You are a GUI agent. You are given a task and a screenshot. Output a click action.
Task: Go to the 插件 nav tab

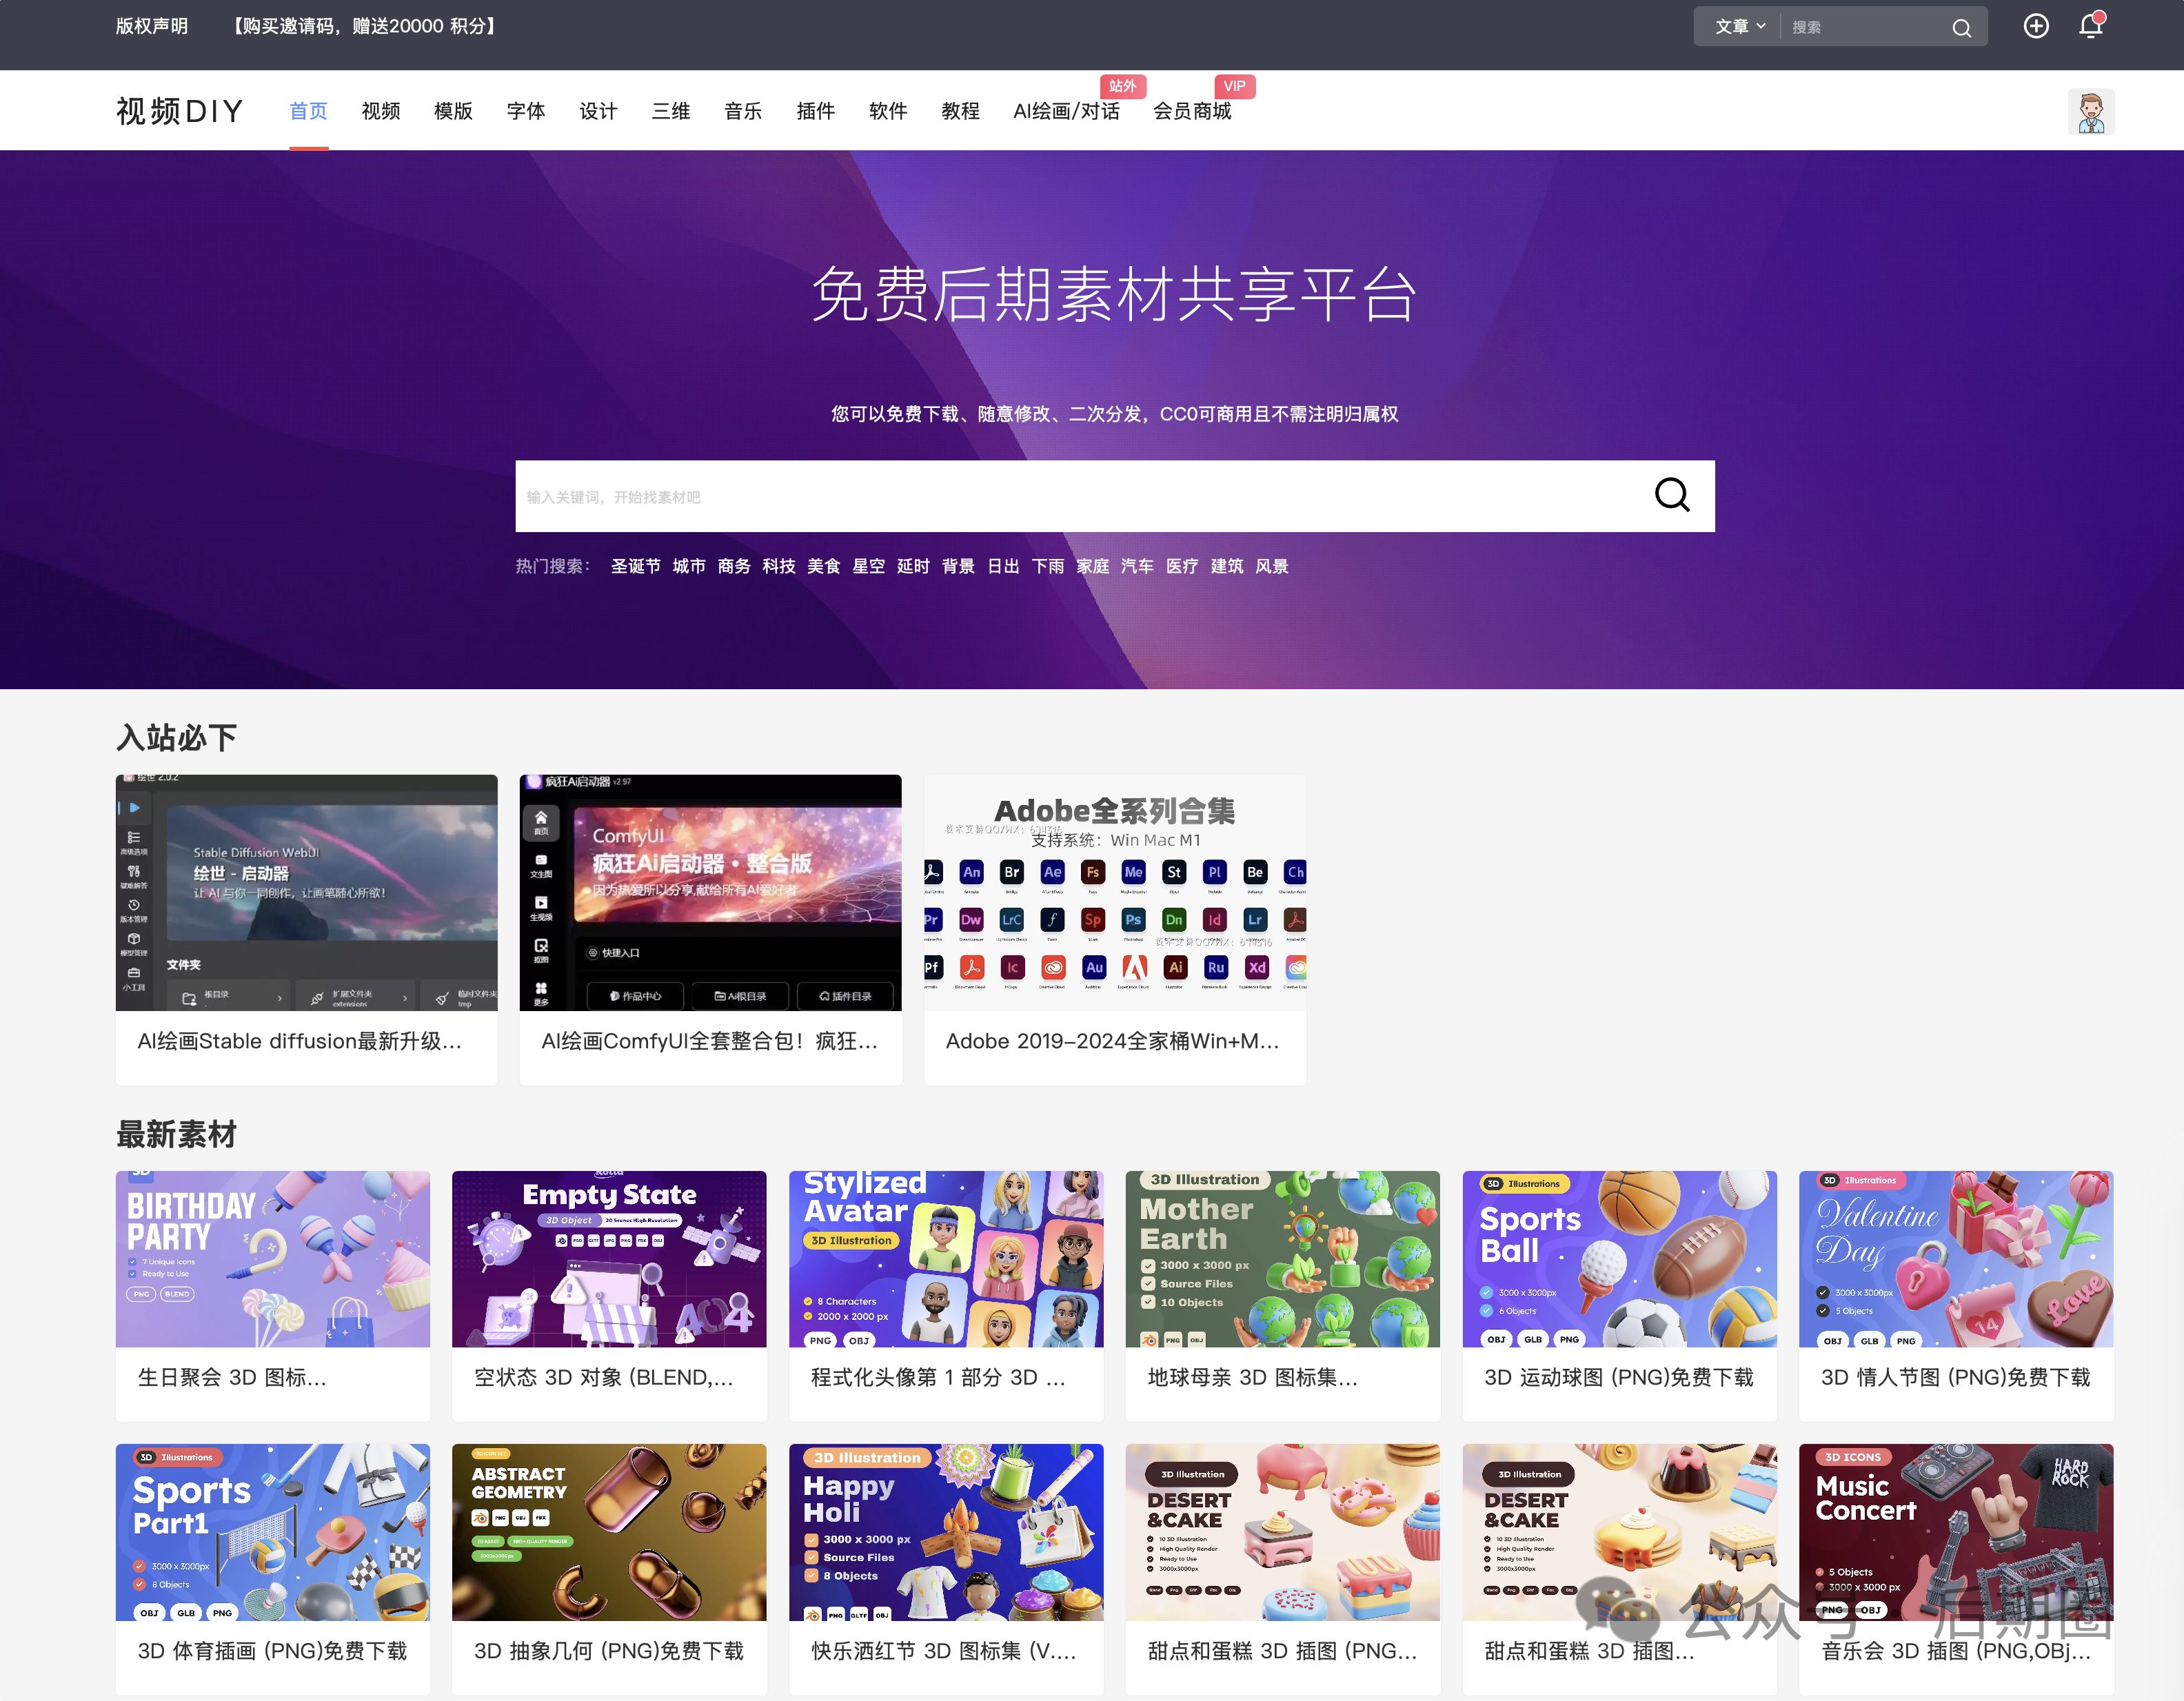(816, 111)
